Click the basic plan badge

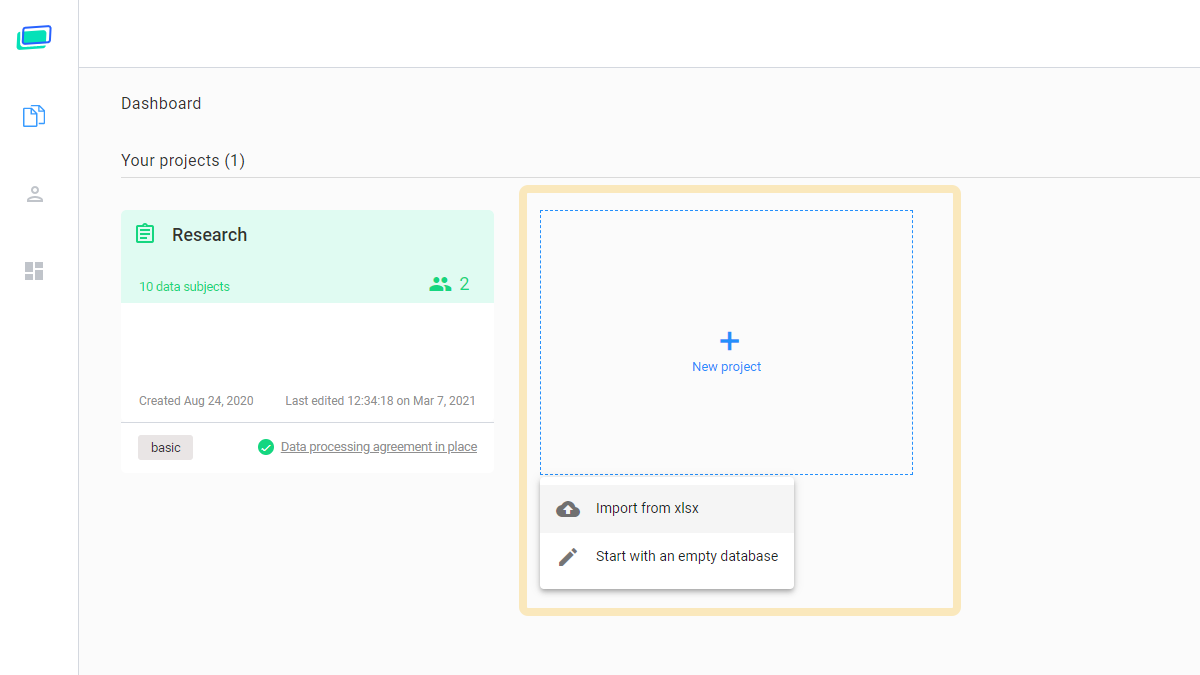point(166,448)
